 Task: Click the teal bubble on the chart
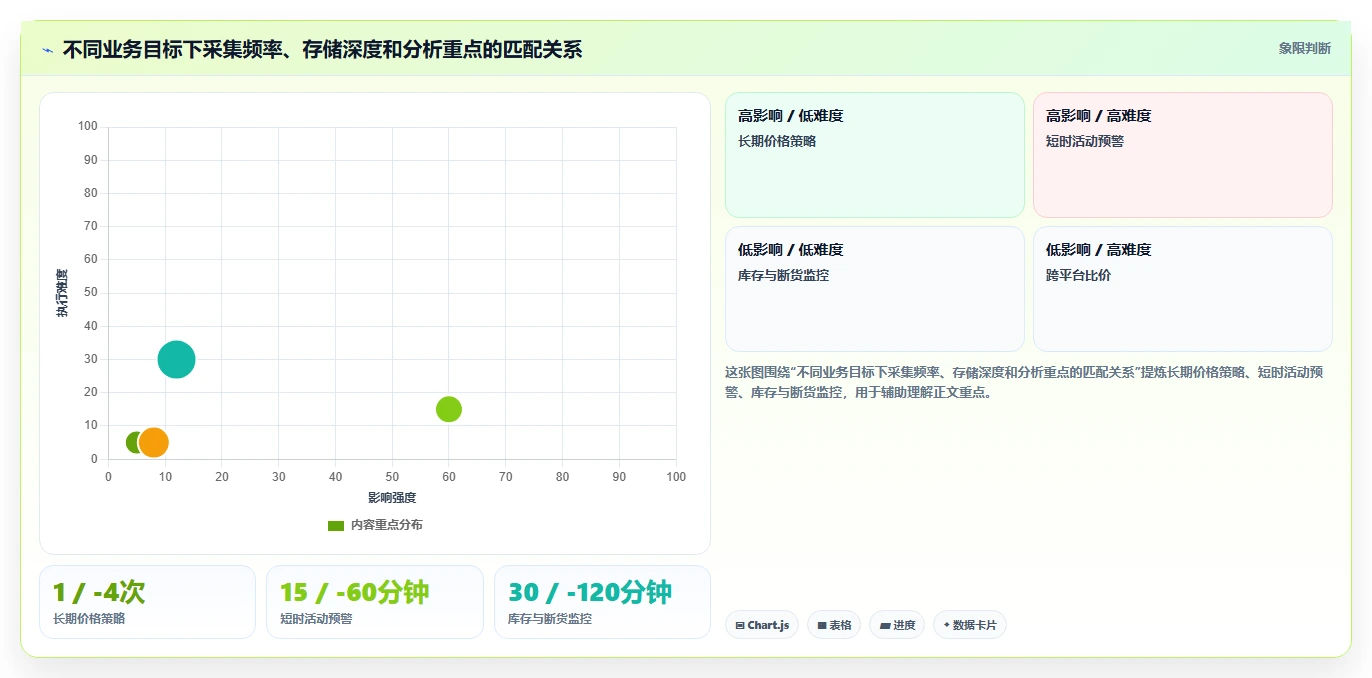(x=176, y=359)
